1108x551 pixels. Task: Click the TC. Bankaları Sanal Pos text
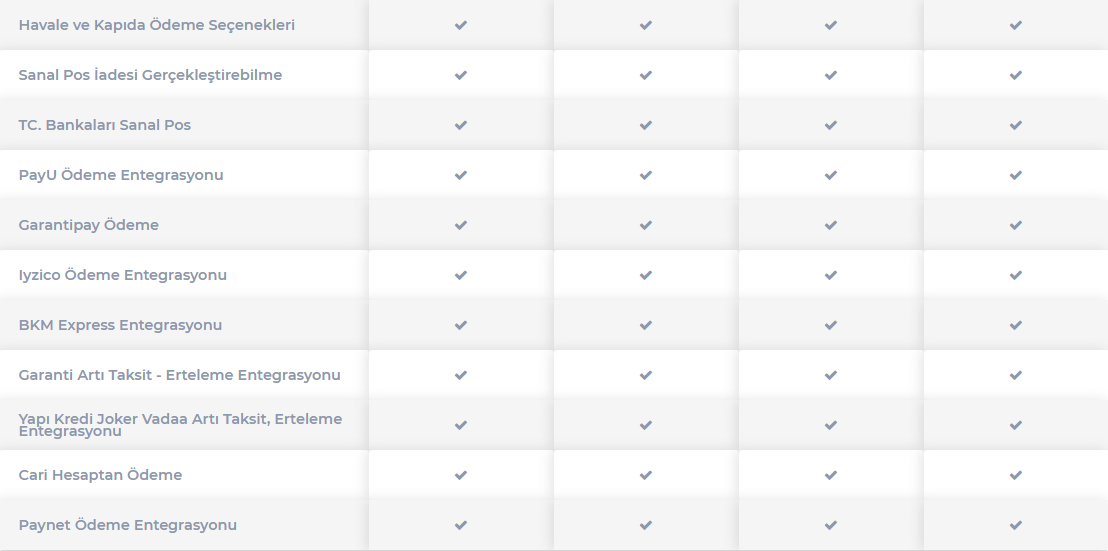[x=105, y=125]
